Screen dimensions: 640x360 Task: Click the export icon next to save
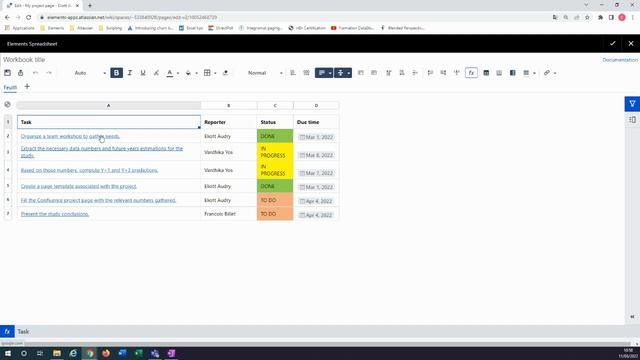point(20,73)
